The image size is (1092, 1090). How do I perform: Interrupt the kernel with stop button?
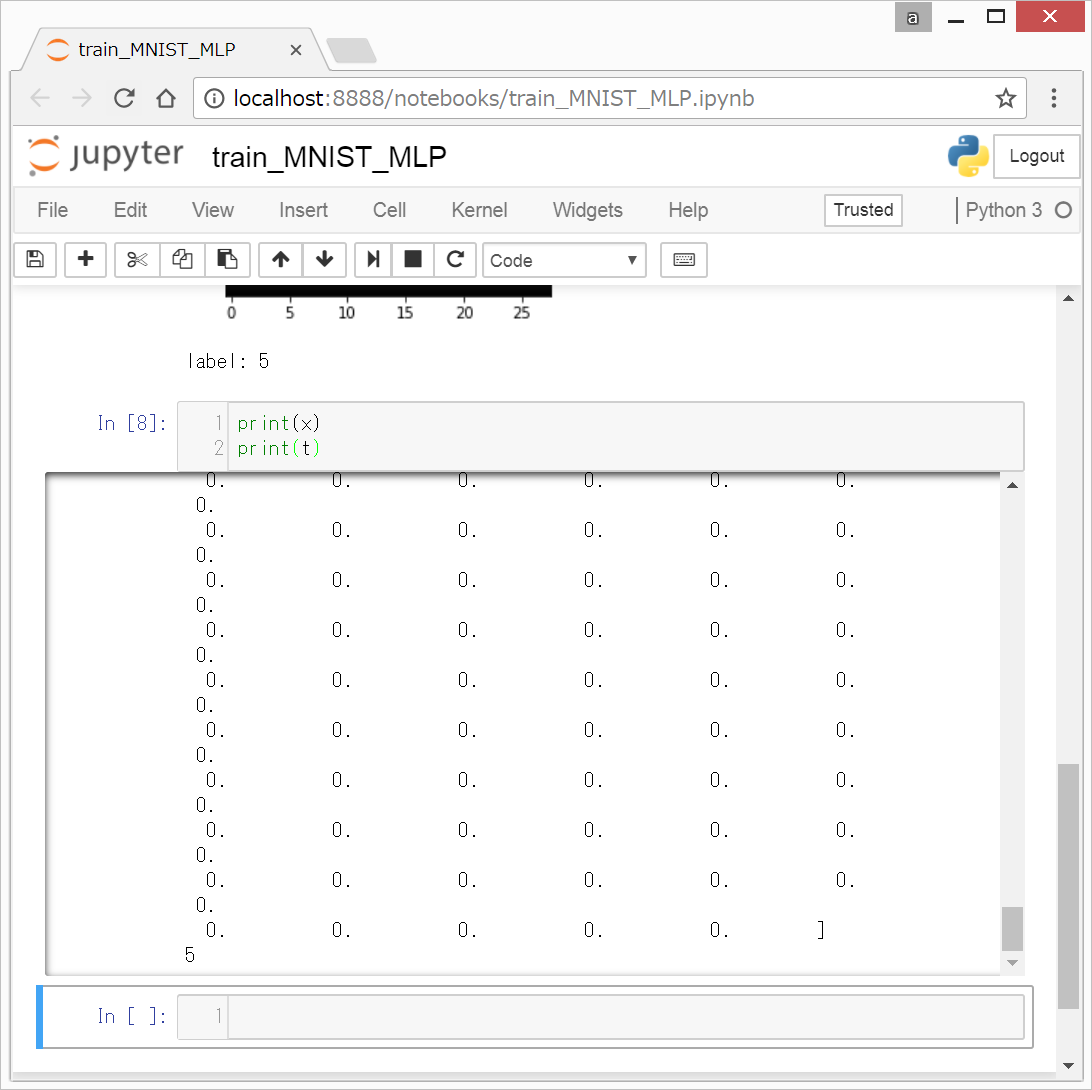pos(412,260)
